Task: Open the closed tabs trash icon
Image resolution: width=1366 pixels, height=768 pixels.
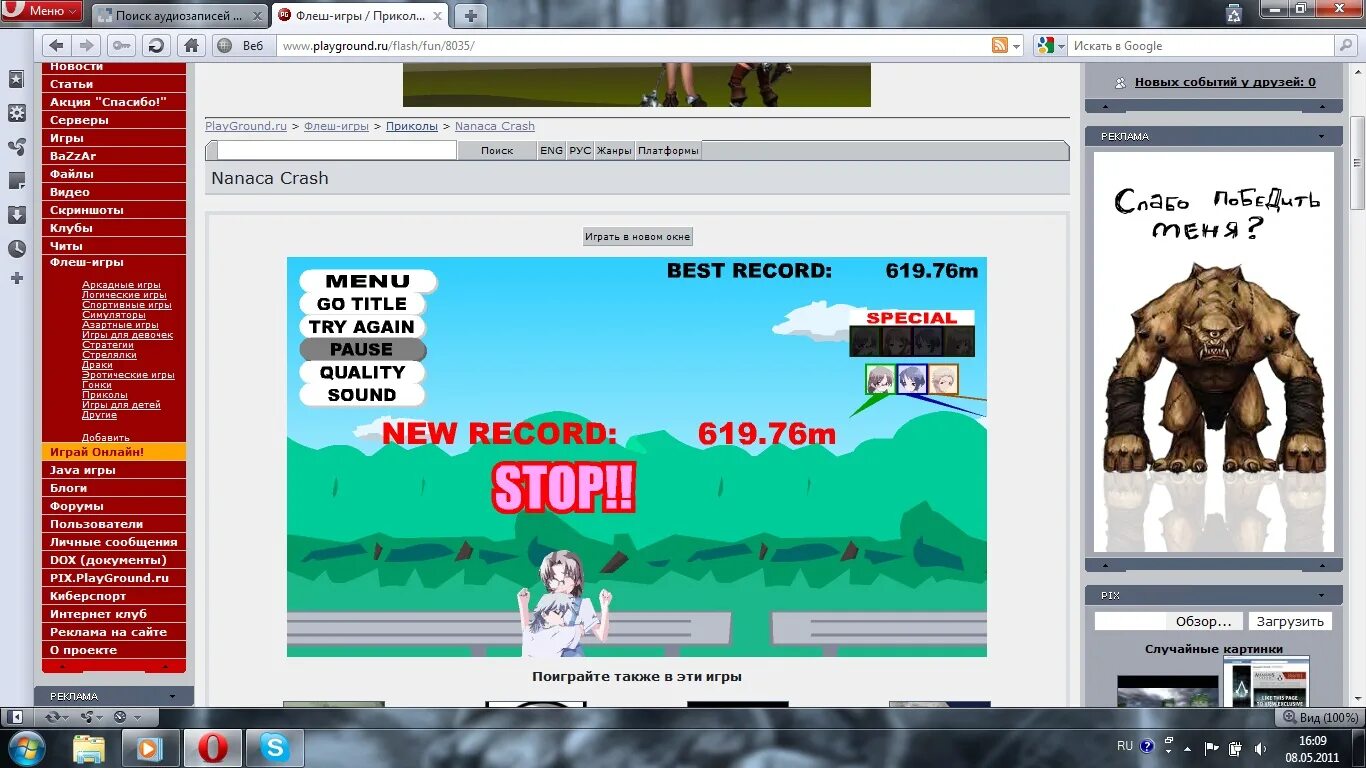Action: pyautogui.click(x=1234, y=14)
